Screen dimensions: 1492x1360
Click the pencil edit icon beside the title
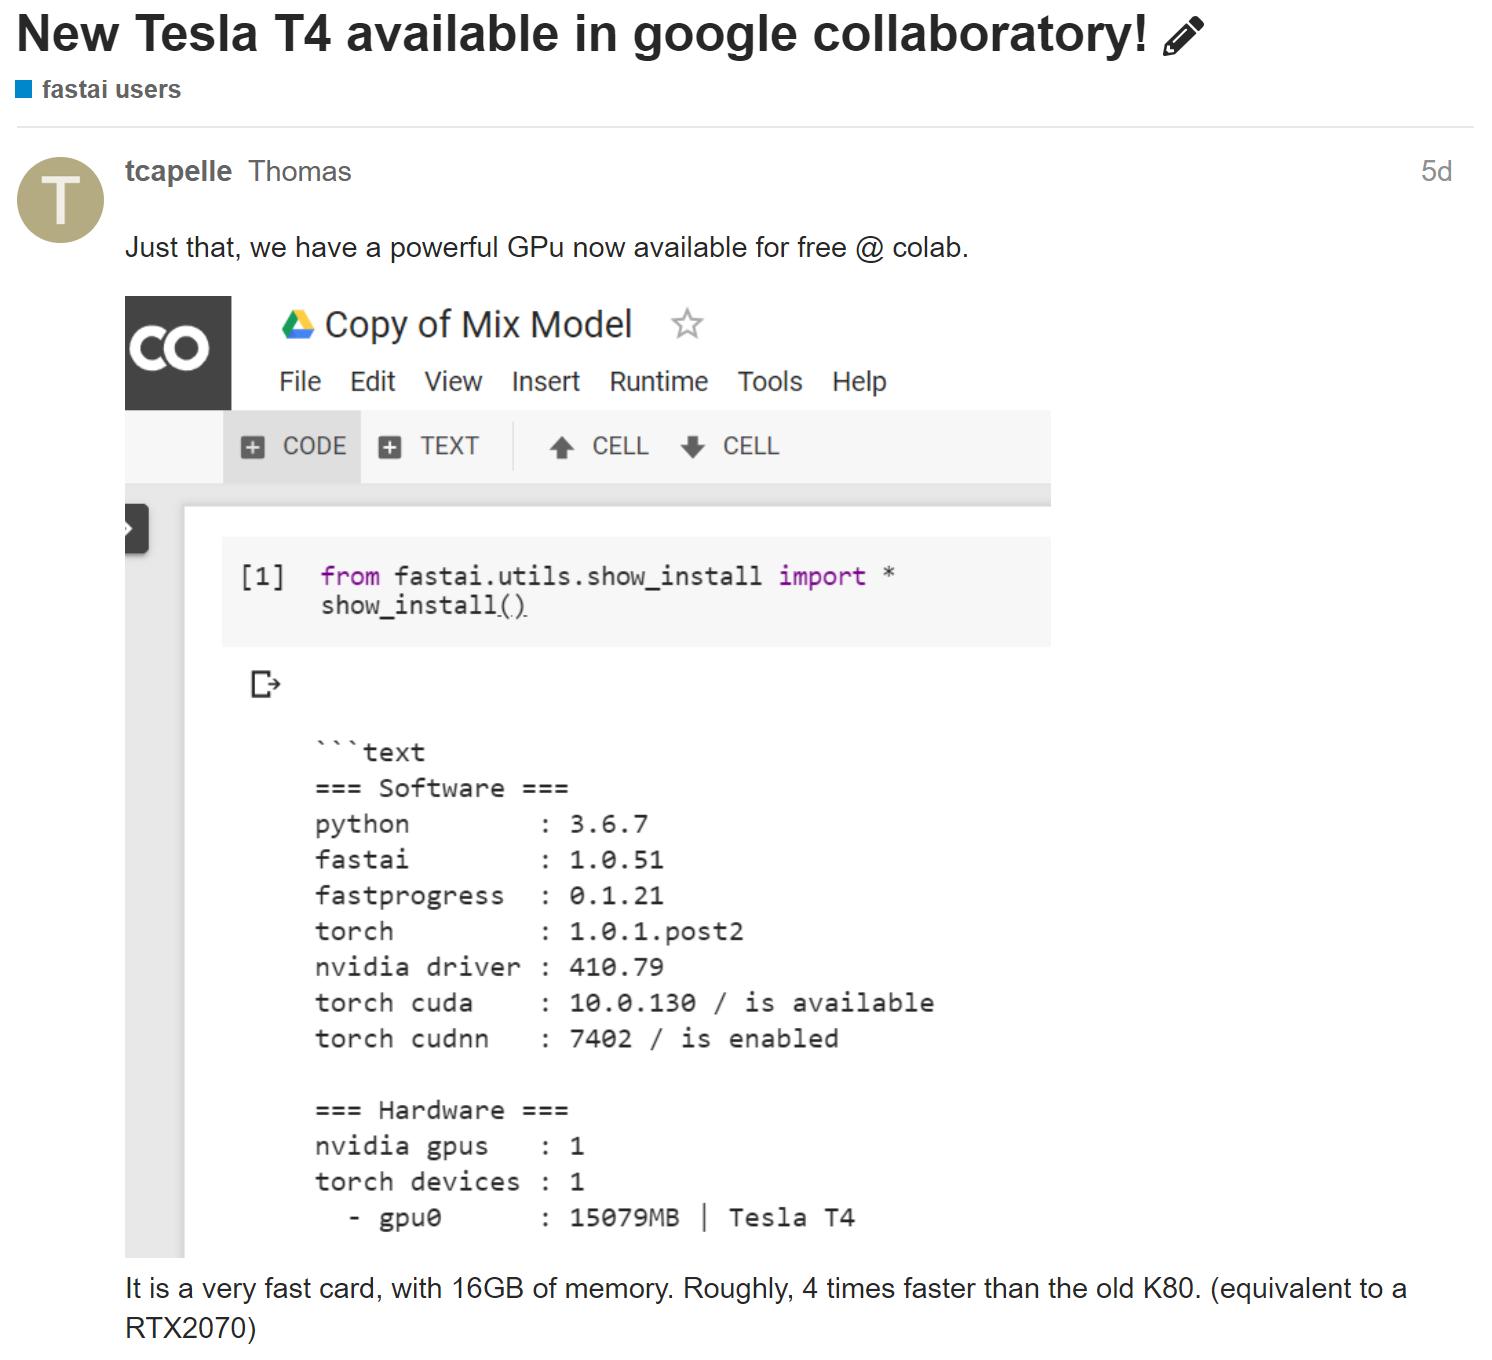(x=1184, y=38)
